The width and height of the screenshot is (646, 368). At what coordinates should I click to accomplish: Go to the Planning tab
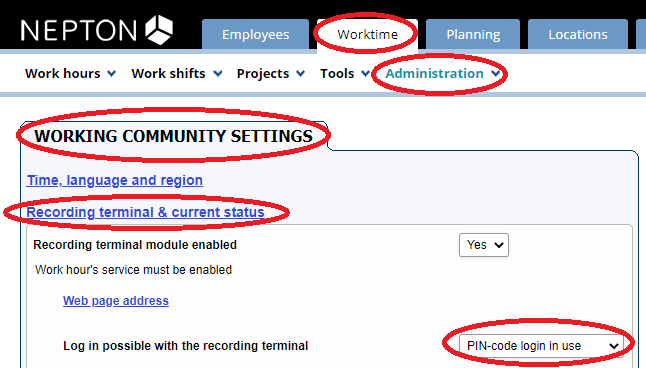473,35
